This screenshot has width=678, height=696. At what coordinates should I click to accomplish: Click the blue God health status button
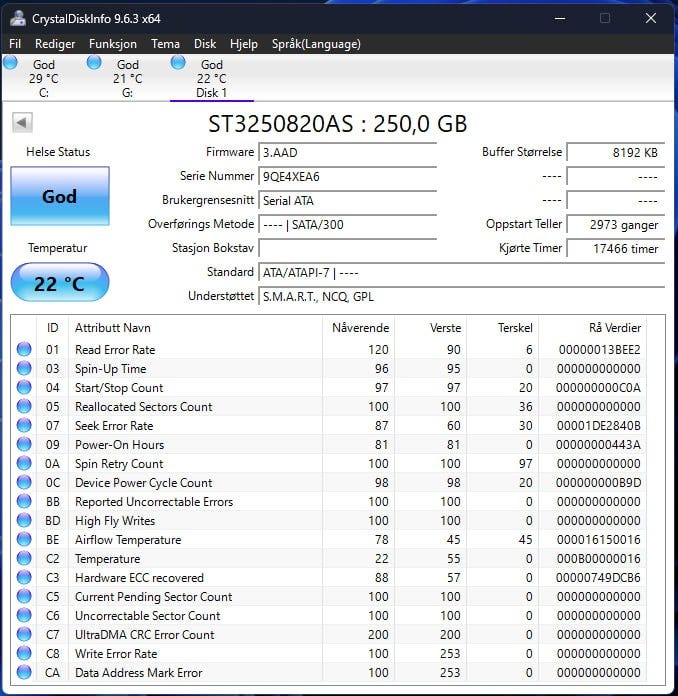pos(59,196)
